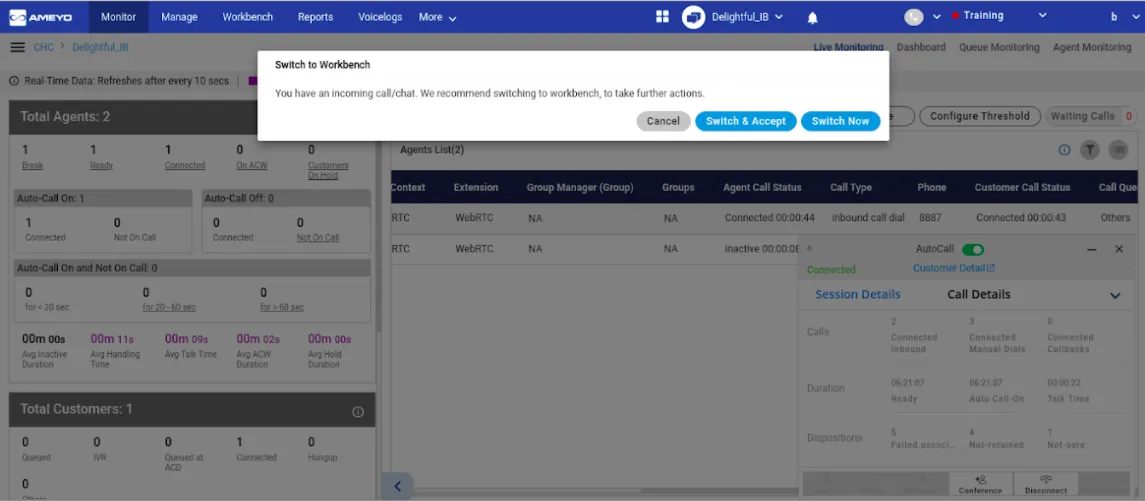Open the hamburger navigation menu
The width and height of the screenshot is (1145, 501).
point(18,47)
